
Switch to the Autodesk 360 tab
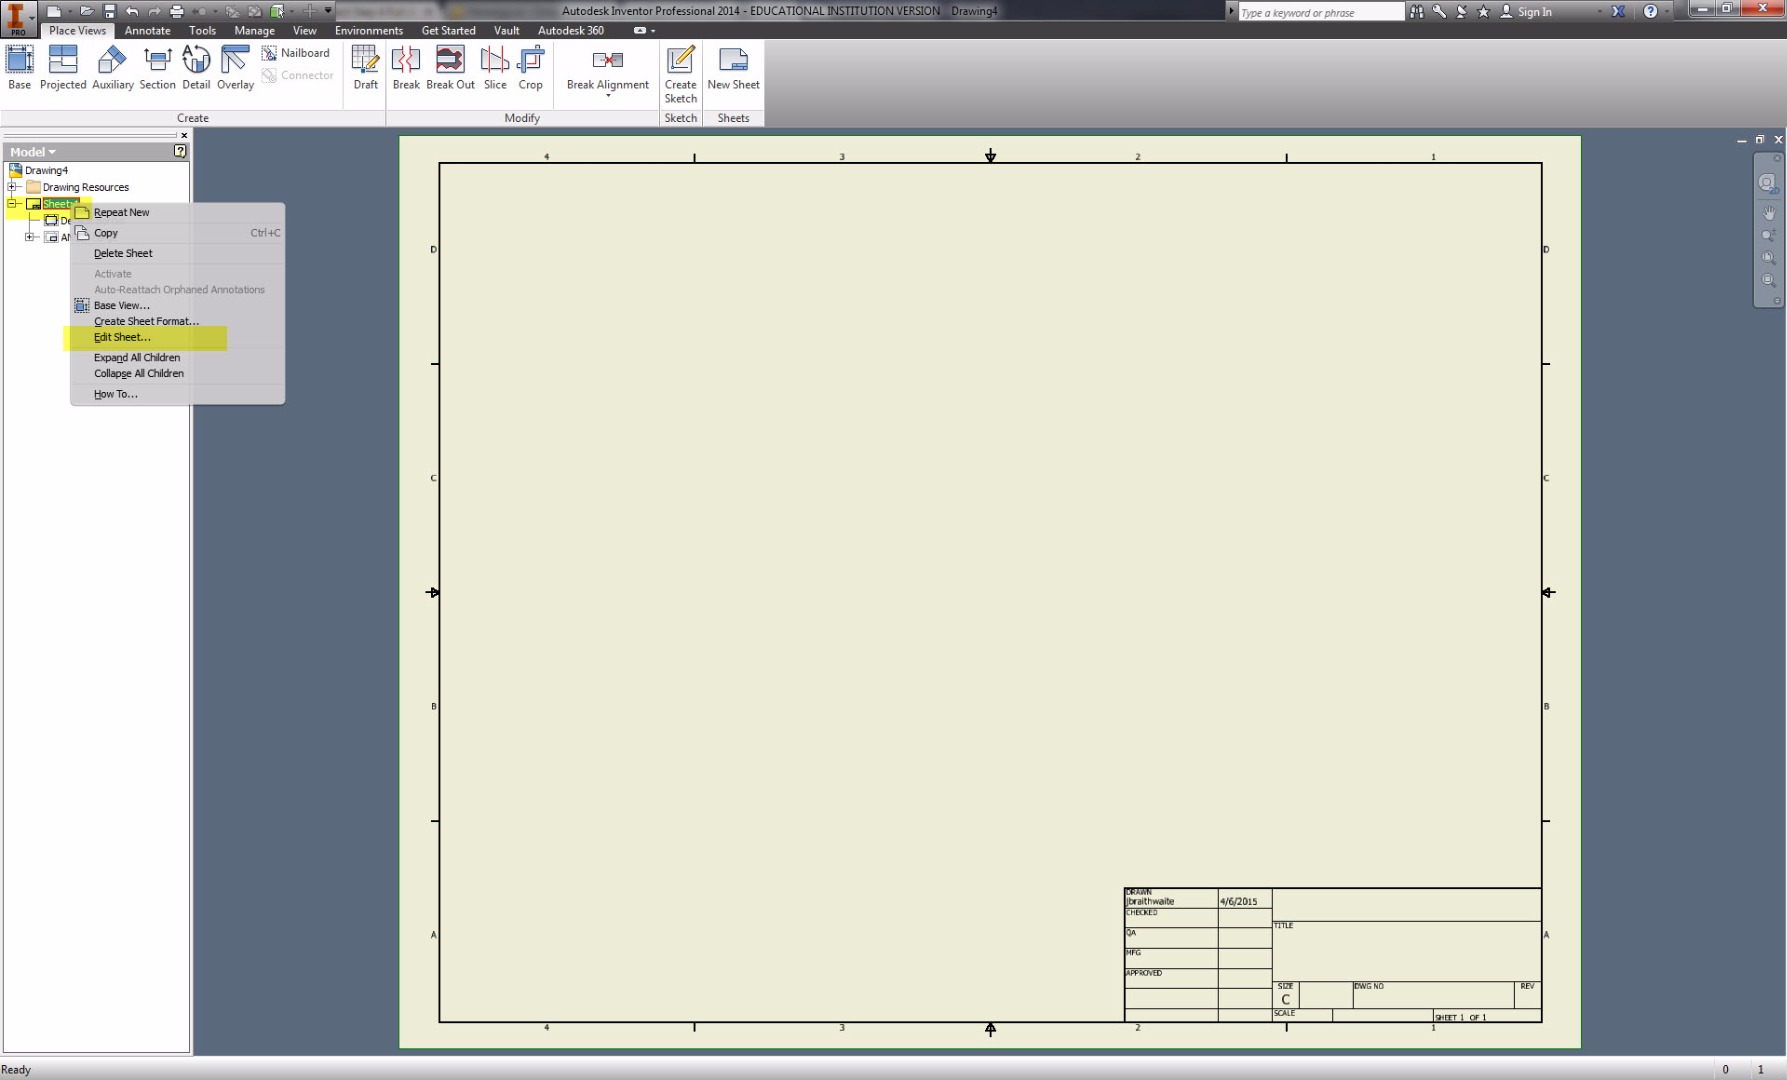570,31
